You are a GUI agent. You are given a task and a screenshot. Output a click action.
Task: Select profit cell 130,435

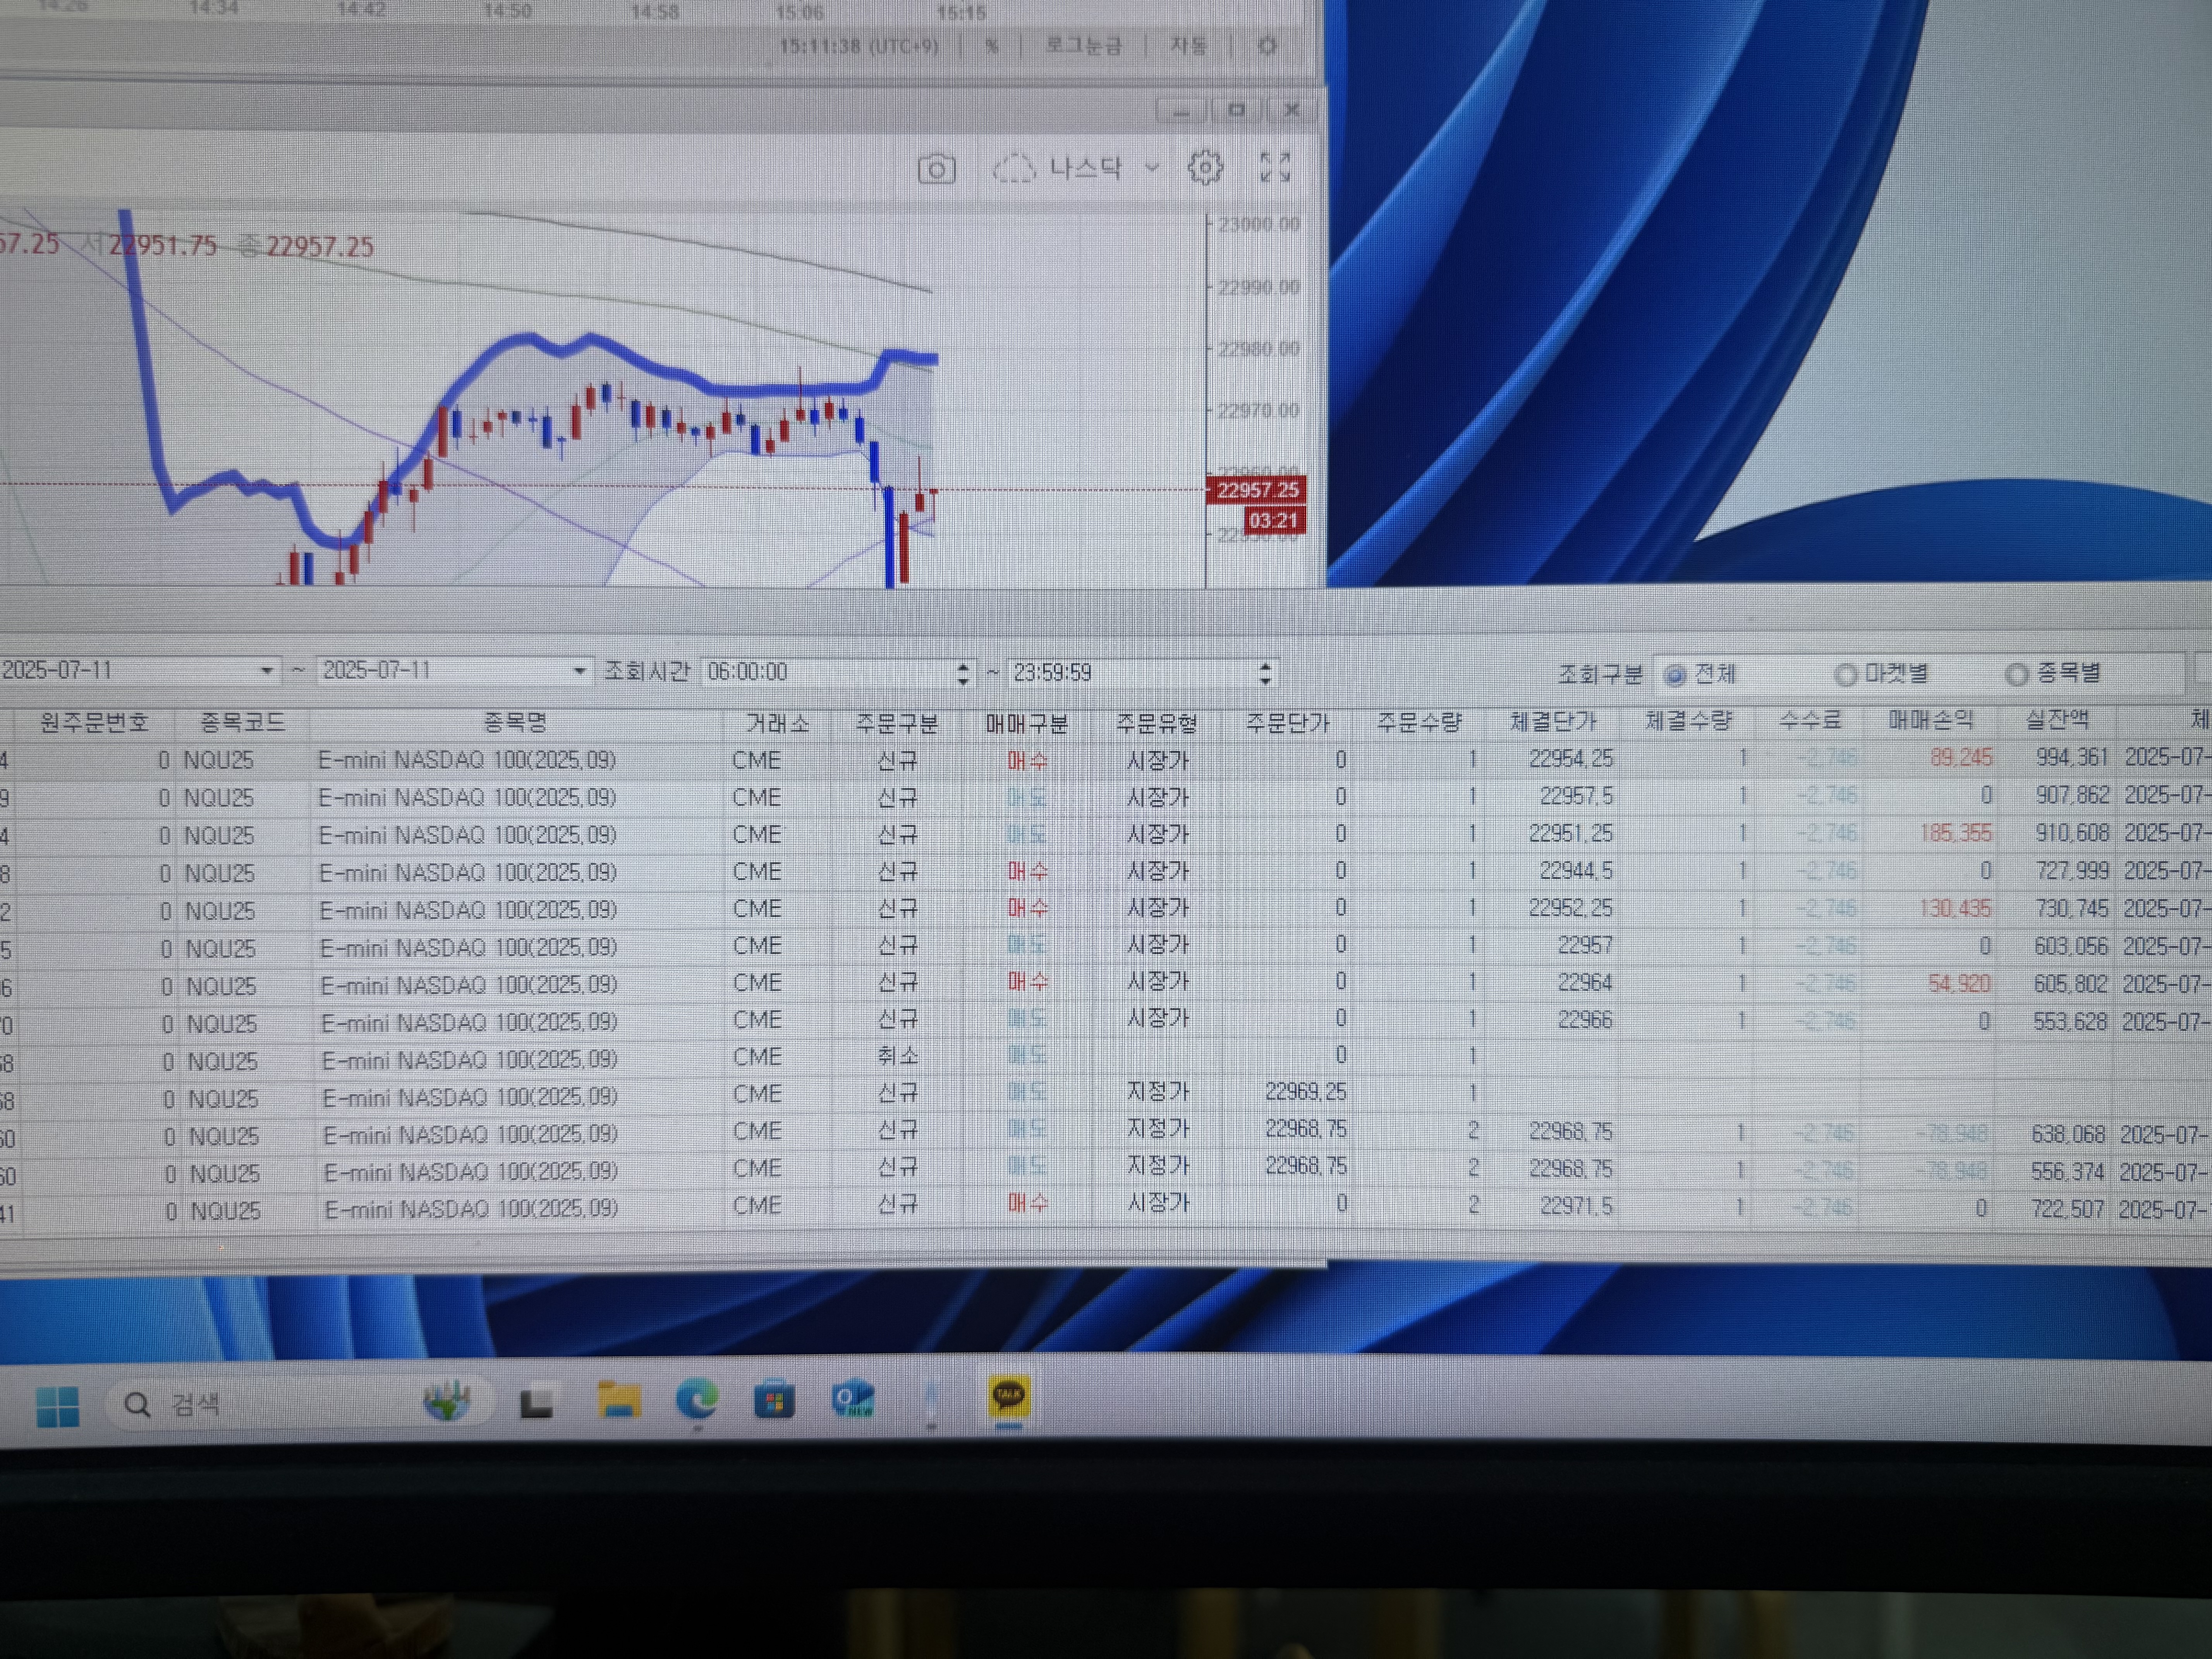[x=1954, y=908]
